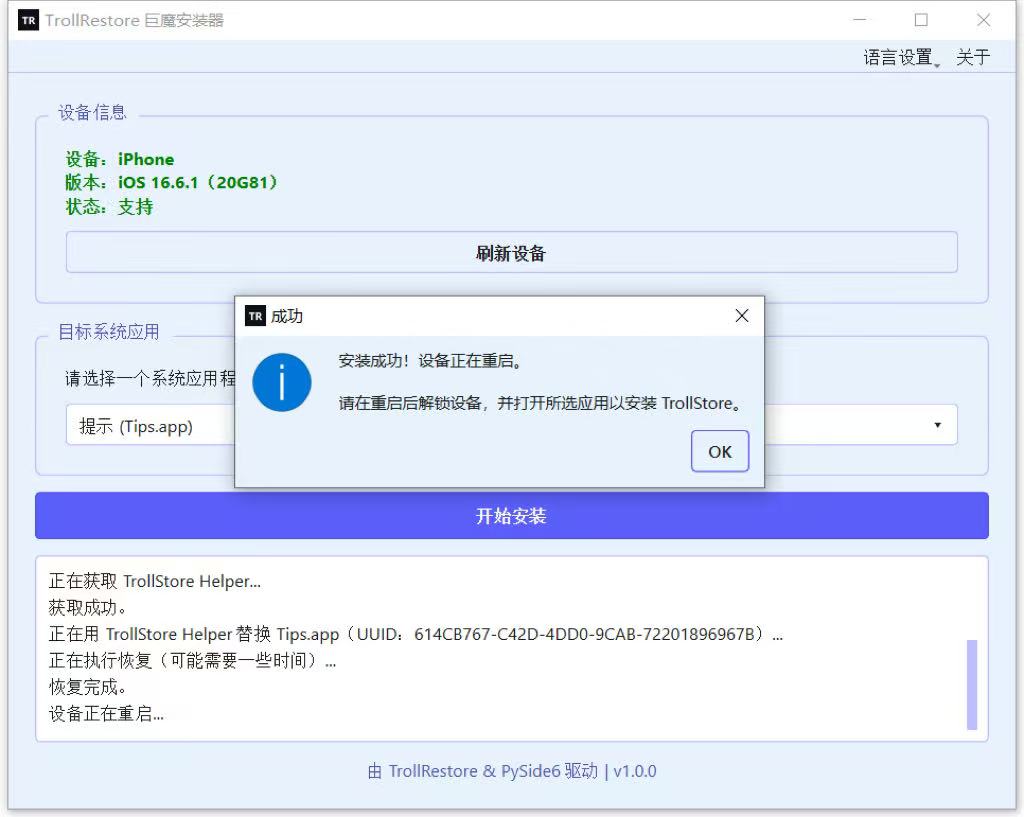Select the log line 获取成功。
1024x817 pixels.
point(88,608)
